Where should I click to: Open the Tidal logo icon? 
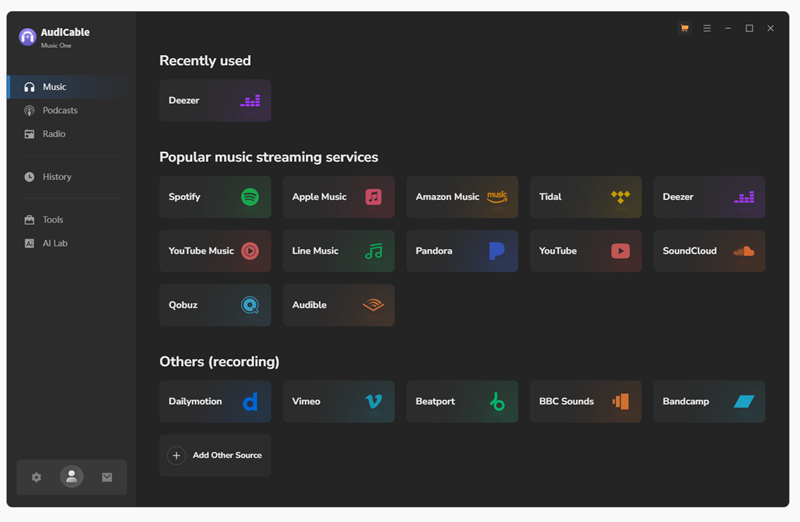(620, 197)
